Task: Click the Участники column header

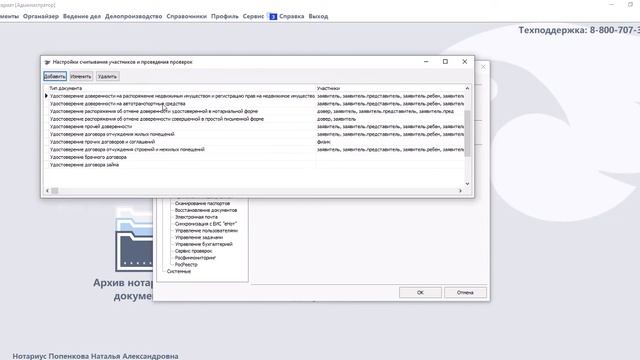Action: pos(390,88)
